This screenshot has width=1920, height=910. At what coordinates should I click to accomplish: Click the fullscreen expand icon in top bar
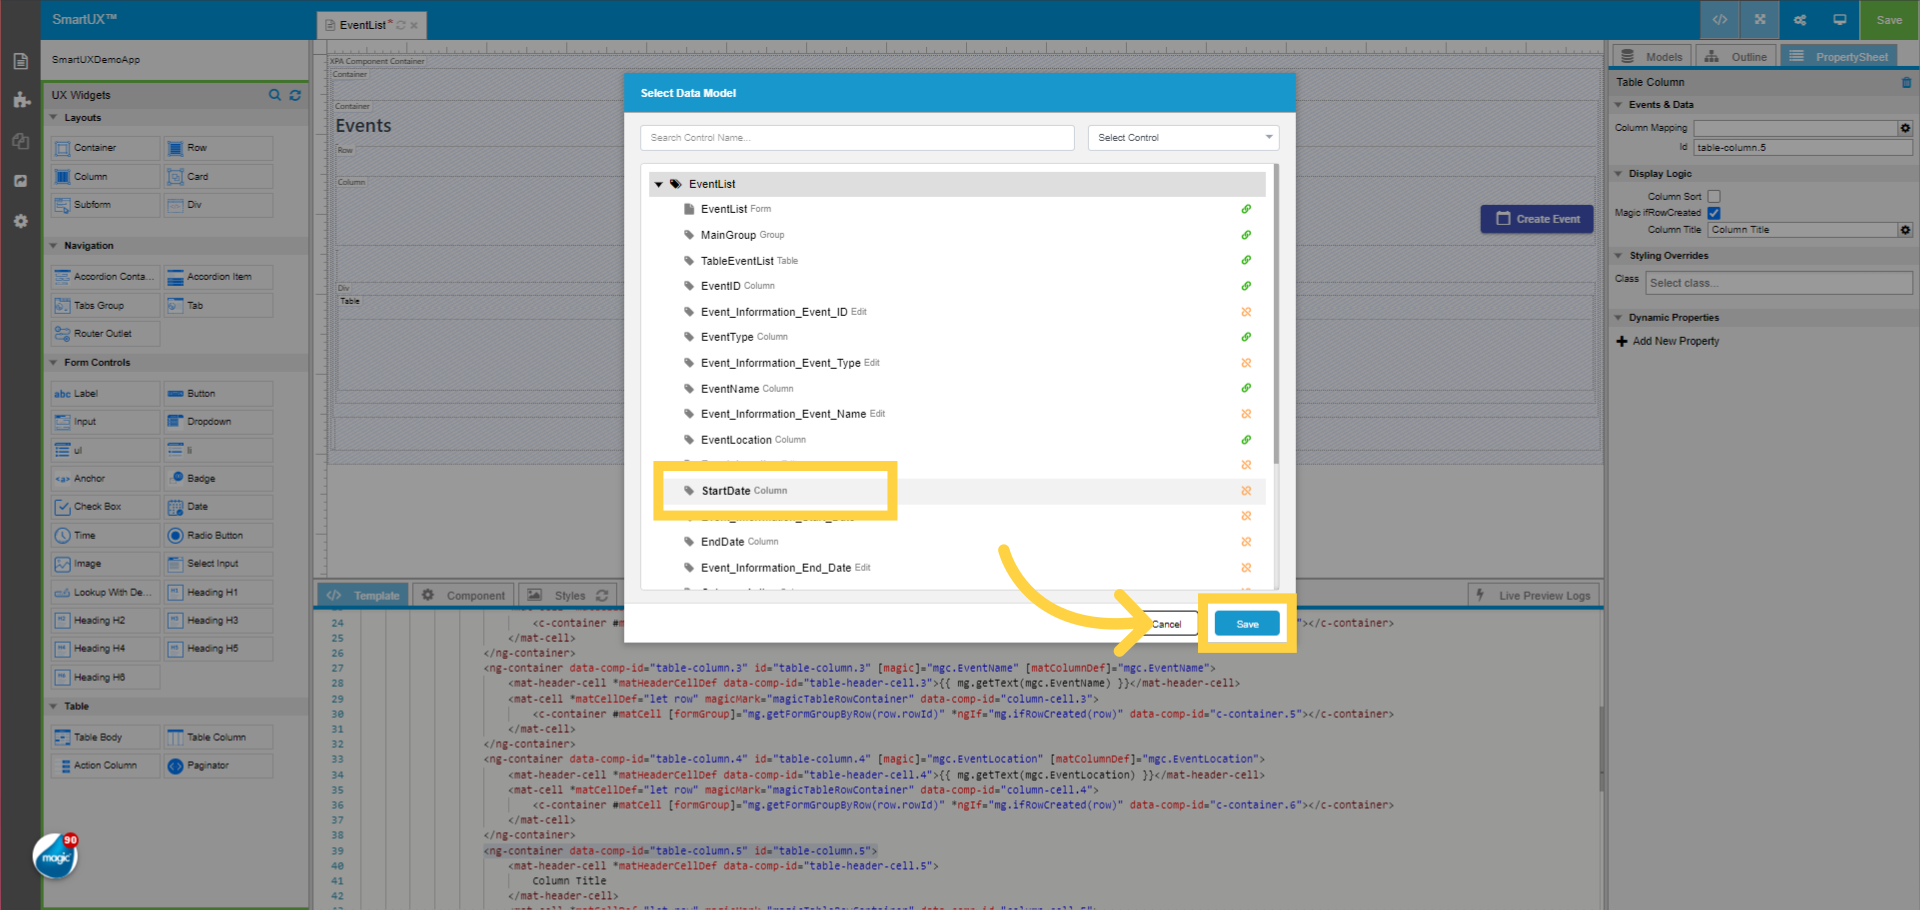(1760, 20)
